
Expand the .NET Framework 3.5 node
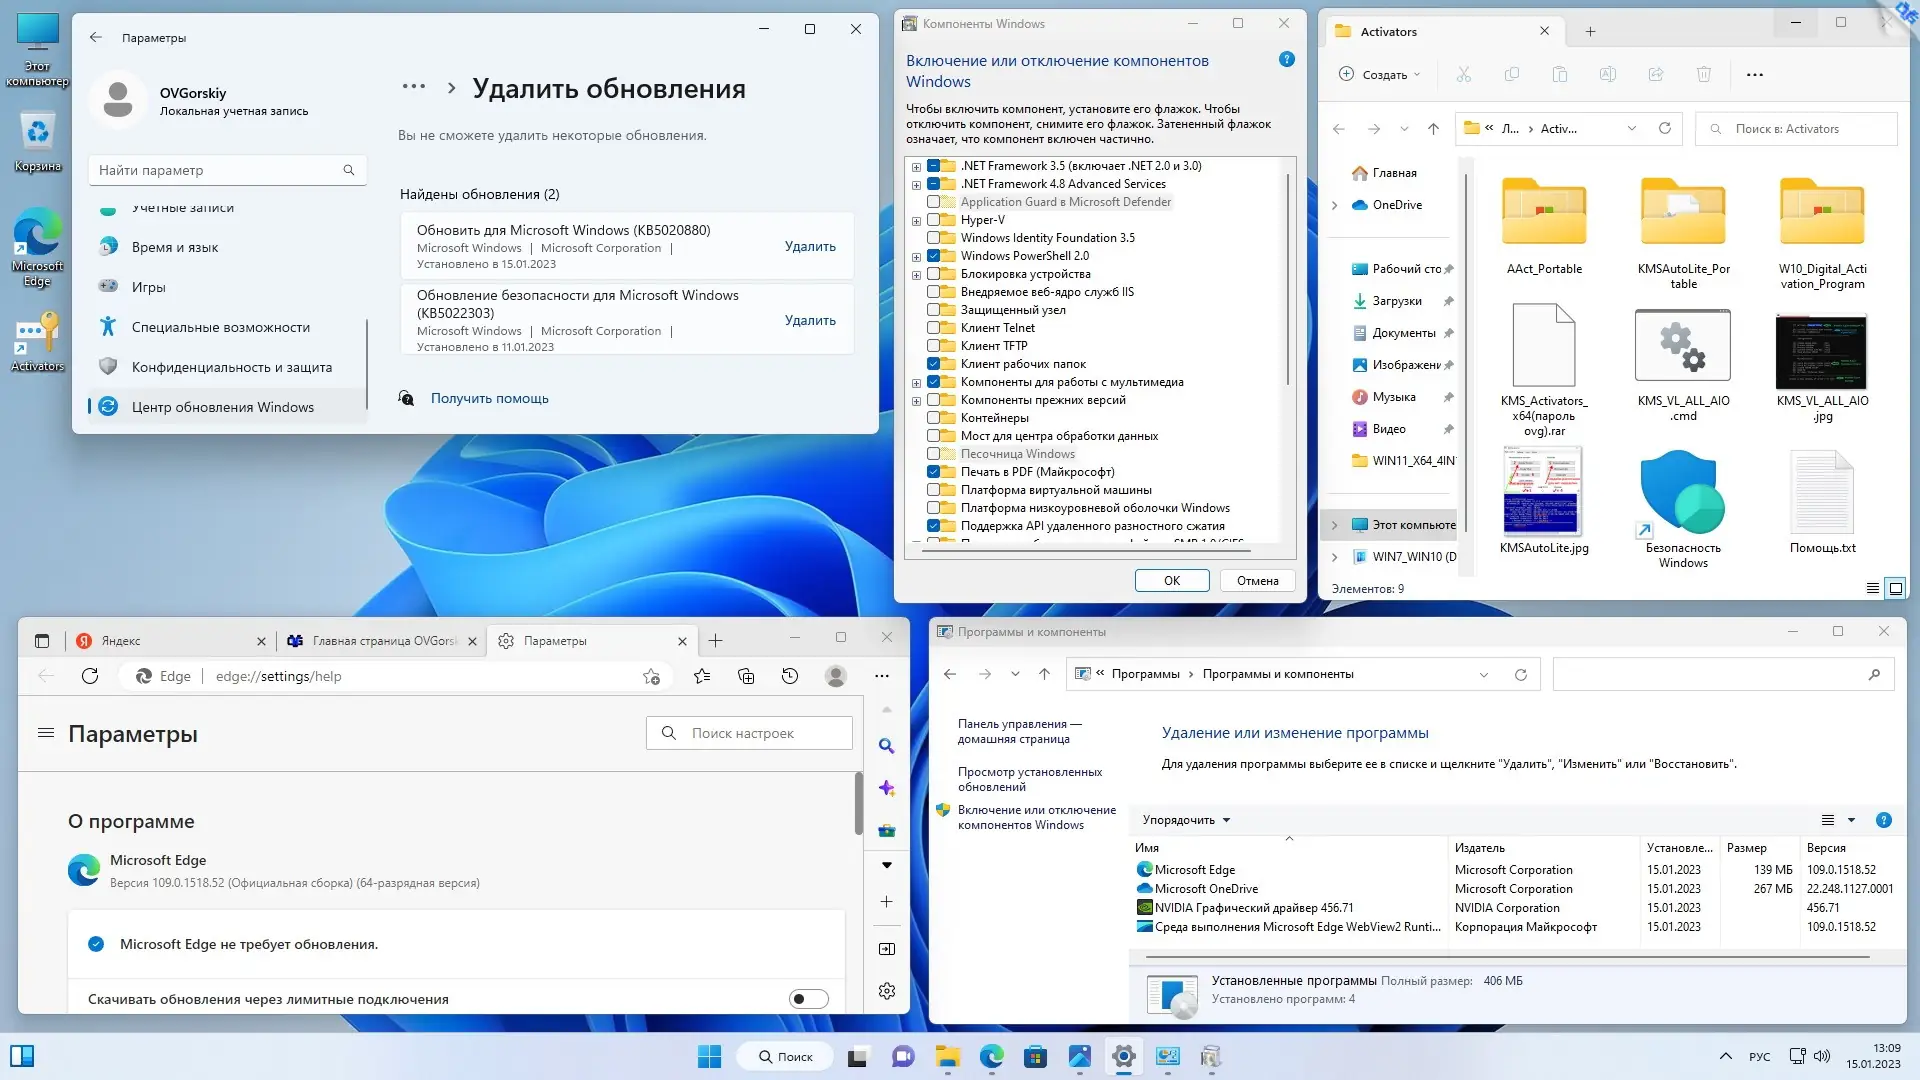click(916, 166)
